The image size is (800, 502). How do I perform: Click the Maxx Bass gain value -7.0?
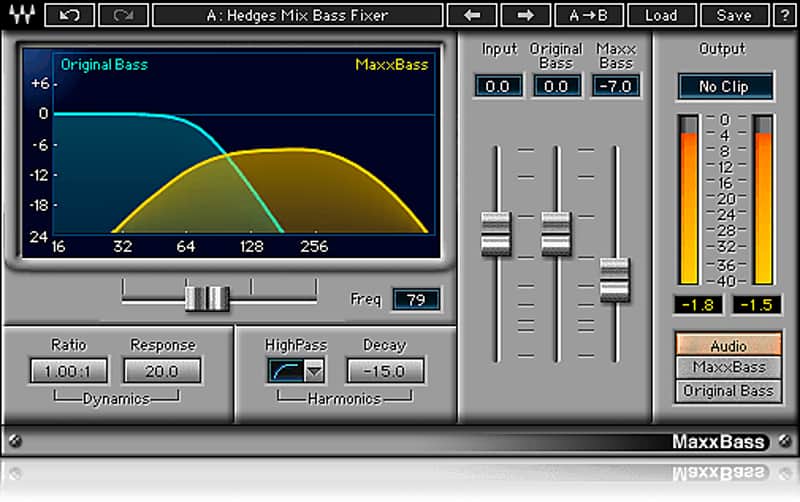tap(616, 86)
